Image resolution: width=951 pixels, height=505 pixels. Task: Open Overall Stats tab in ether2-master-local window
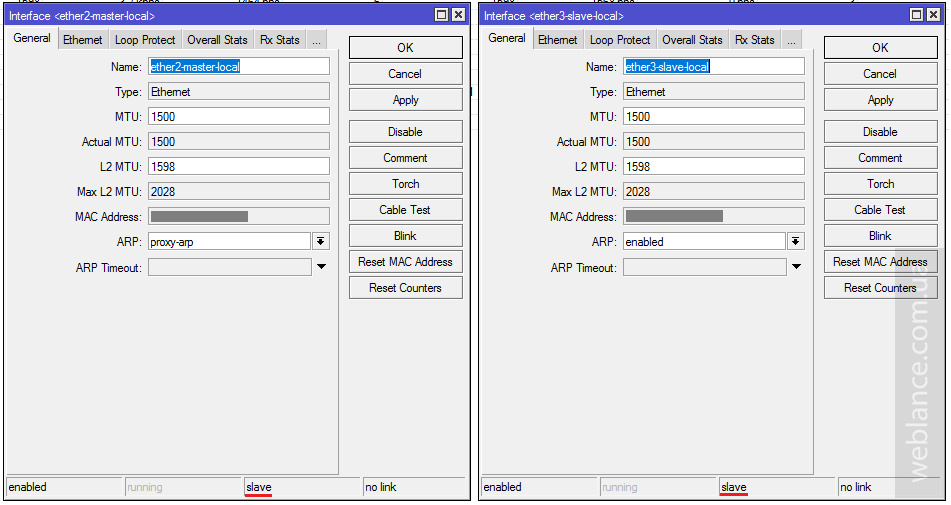tap(217, 40)
